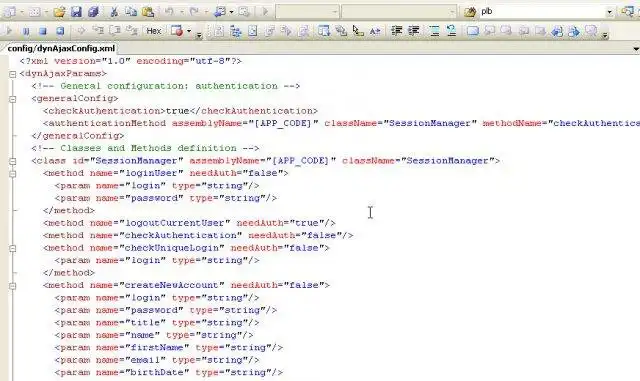Toggle a bookmark on current line
640x381 pixels.
473,31
